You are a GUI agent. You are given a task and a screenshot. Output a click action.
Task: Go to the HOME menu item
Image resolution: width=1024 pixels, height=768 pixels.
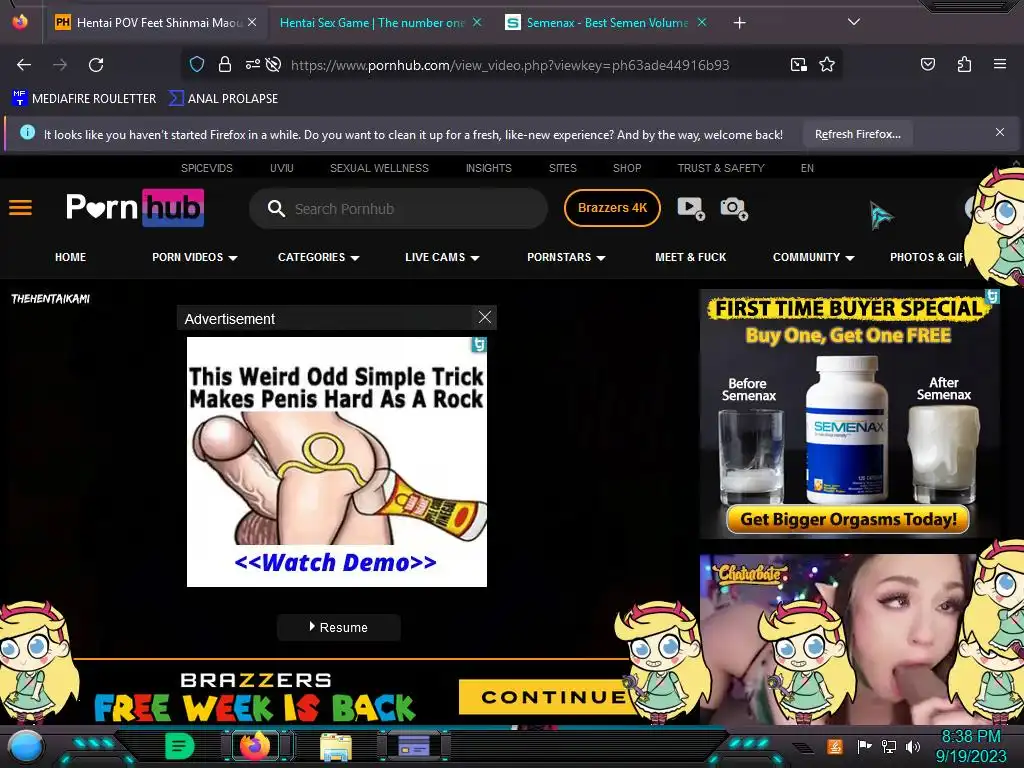pos(71,257)
